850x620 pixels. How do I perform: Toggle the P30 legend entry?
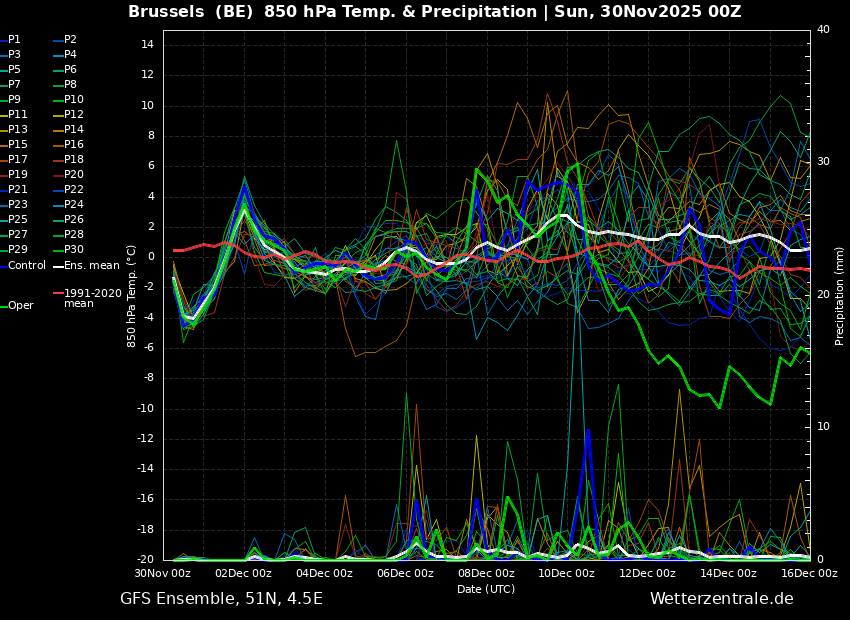(74, 250)
